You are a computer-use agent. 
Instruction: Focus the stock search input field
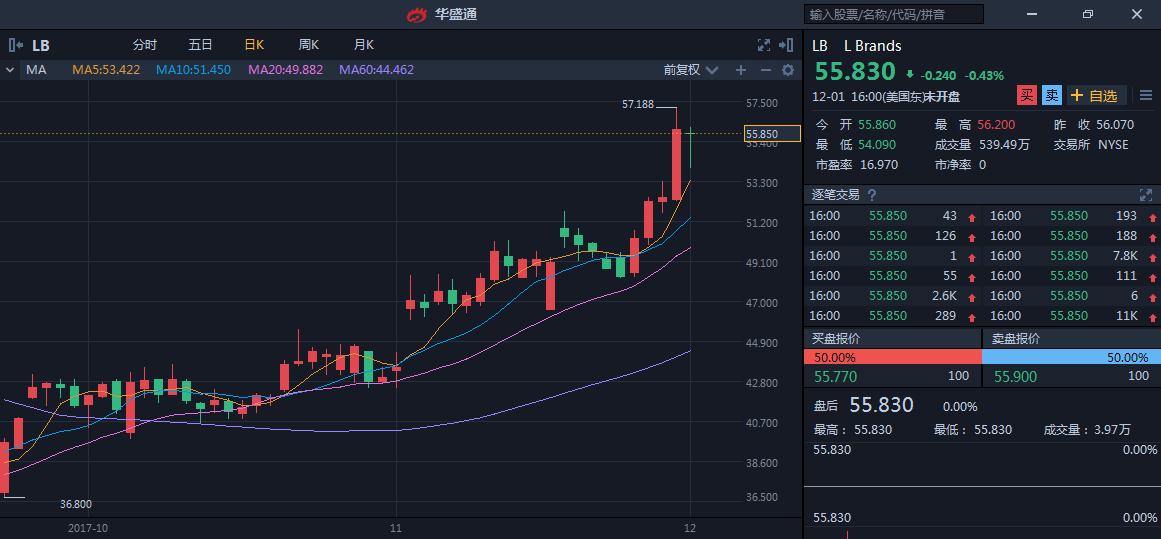(893, 14)
